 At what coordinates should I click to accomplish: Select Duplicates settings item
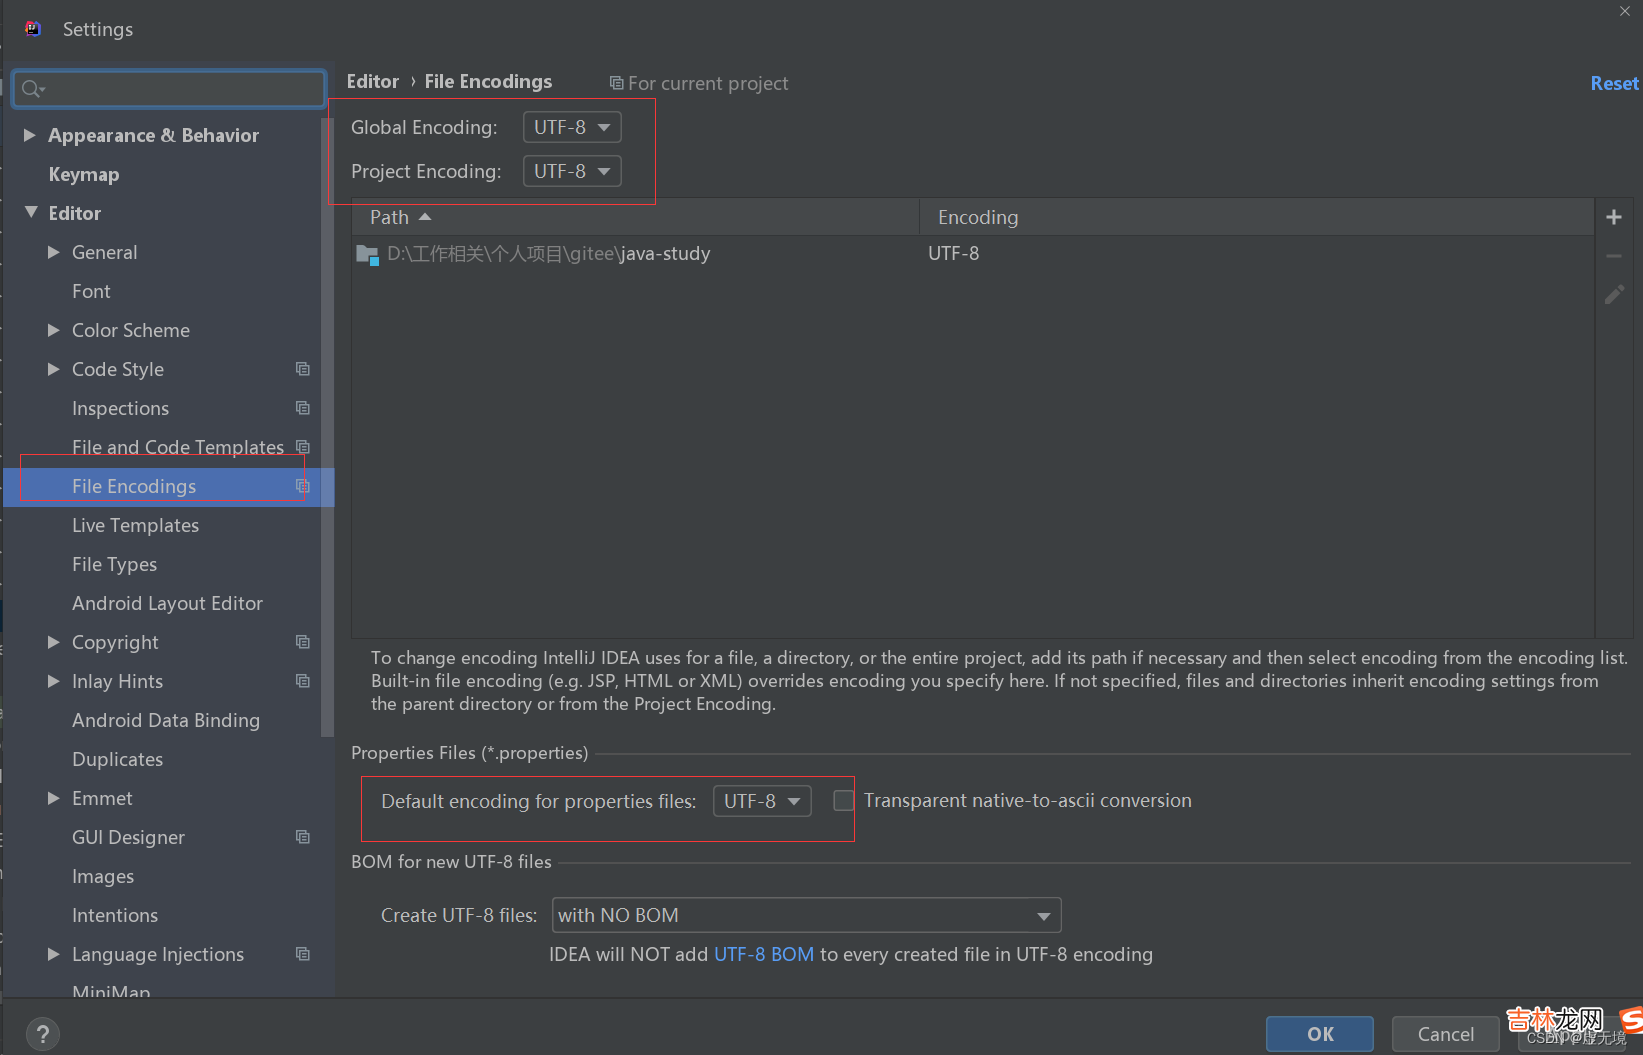click(x=117, y=759)
